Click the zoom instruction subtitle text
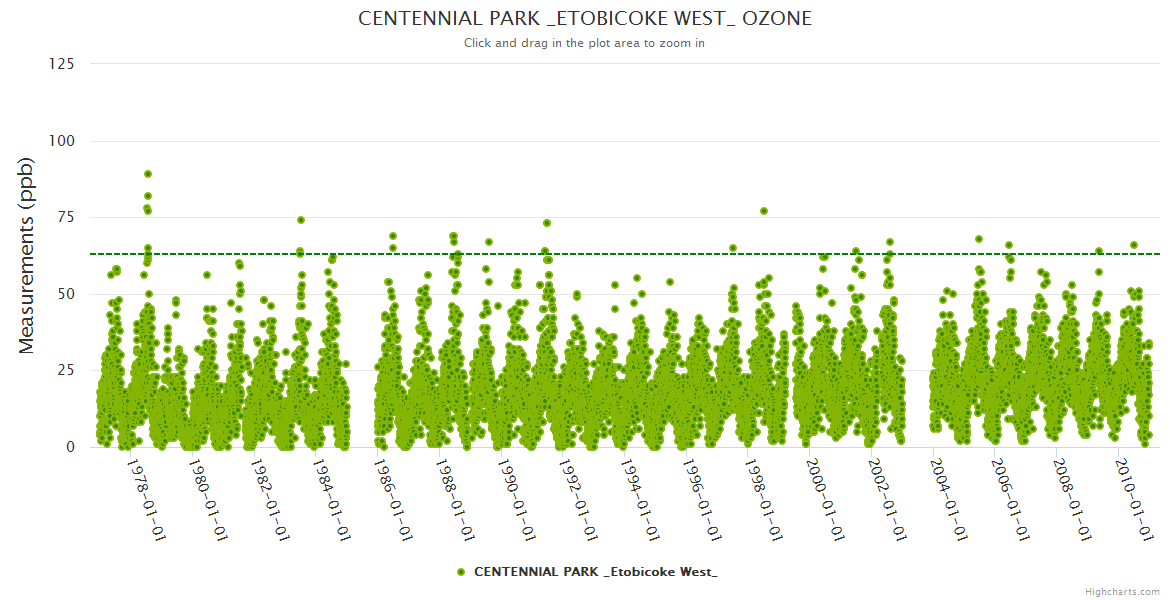This screenshot has height=600, width=1170. (x=585, y=43)
